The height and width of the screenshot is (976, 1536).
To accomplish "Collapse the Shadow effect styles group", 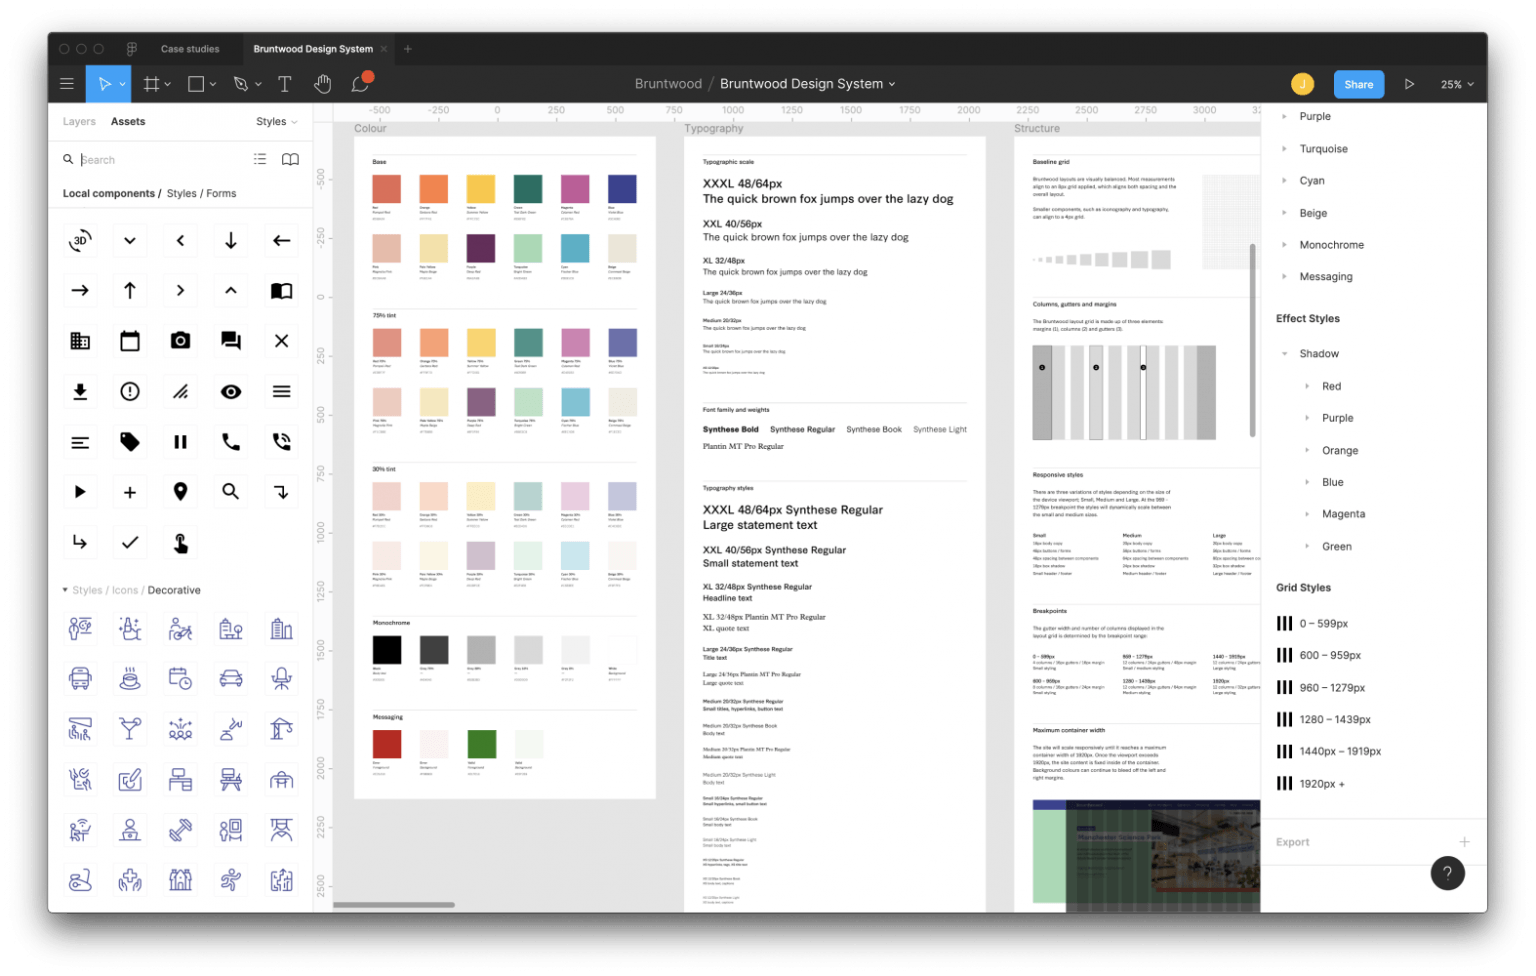I will pyautogui.click(x=1284, y=353).
